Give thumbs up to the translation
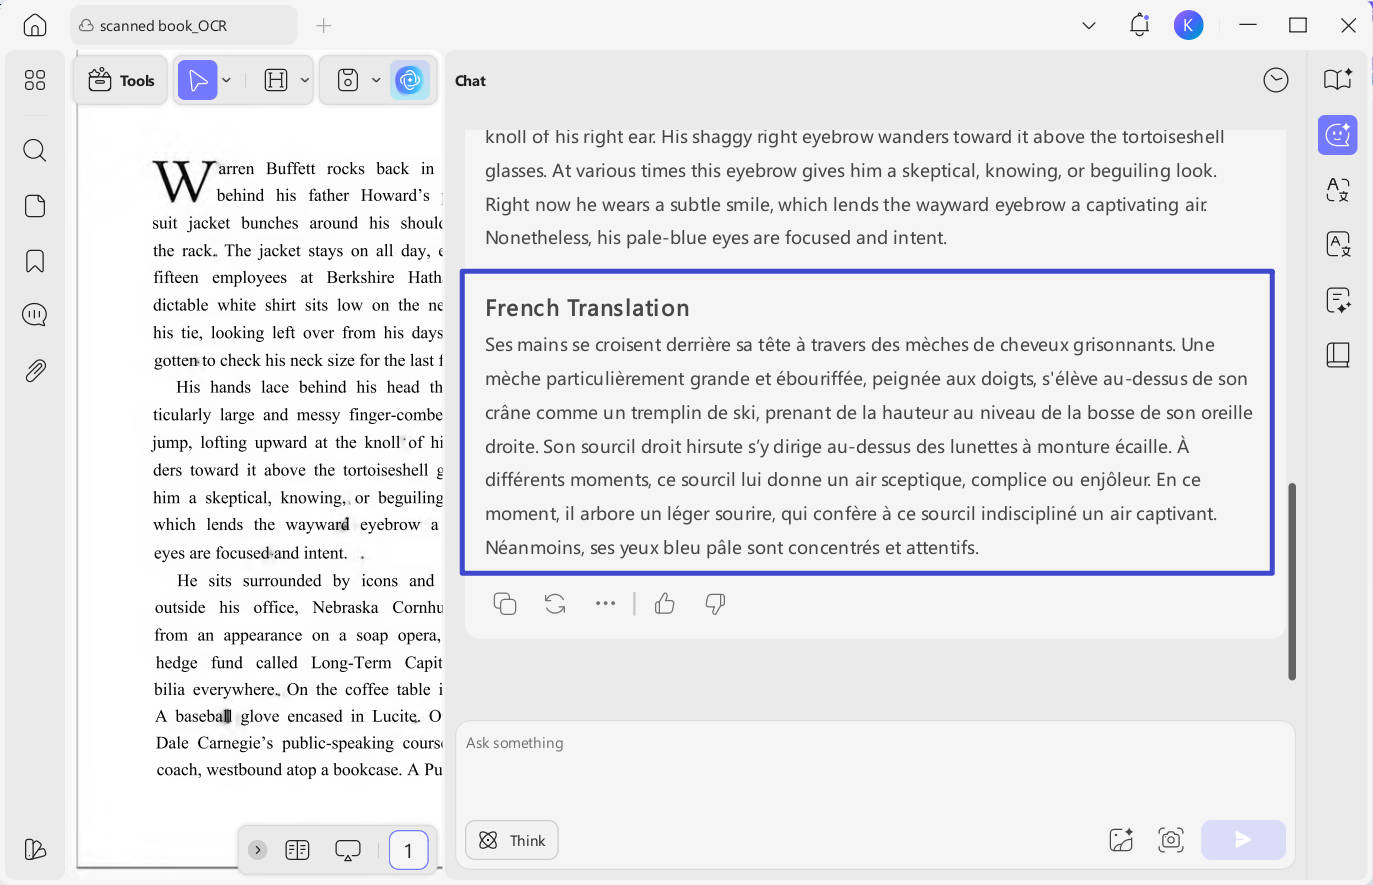The image size is (1373, 885). [665, 603]
